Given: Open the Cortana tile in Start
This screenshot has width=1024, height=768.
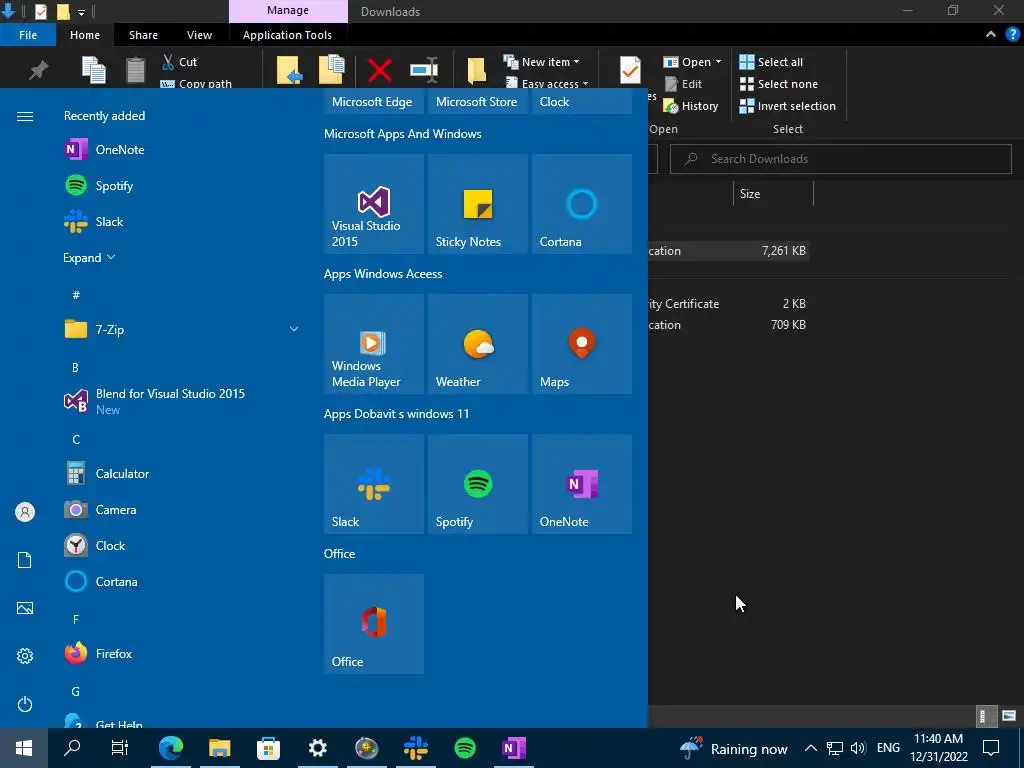Looking at the screenshot, I should (x=582, y=204).
